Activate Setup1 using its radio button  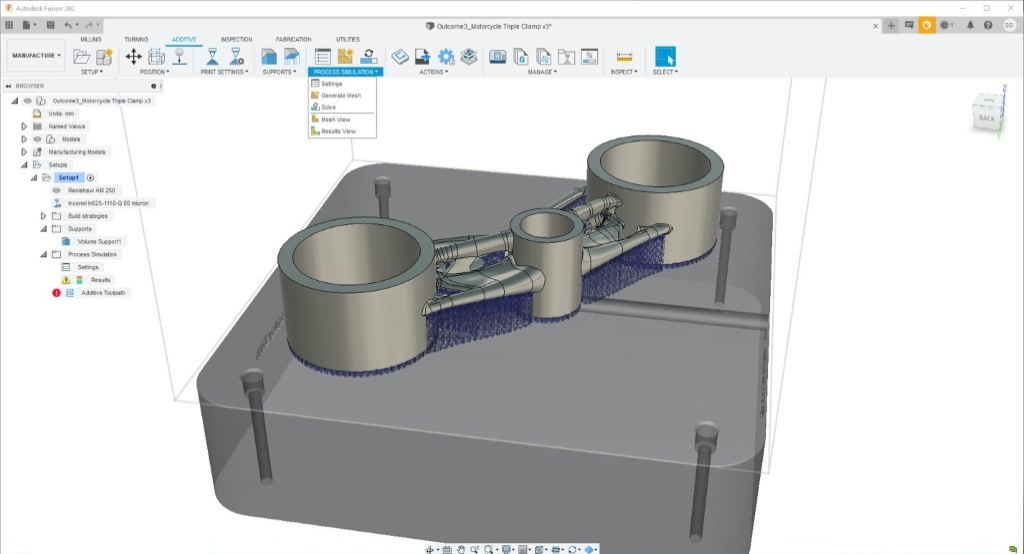[91, 177]
